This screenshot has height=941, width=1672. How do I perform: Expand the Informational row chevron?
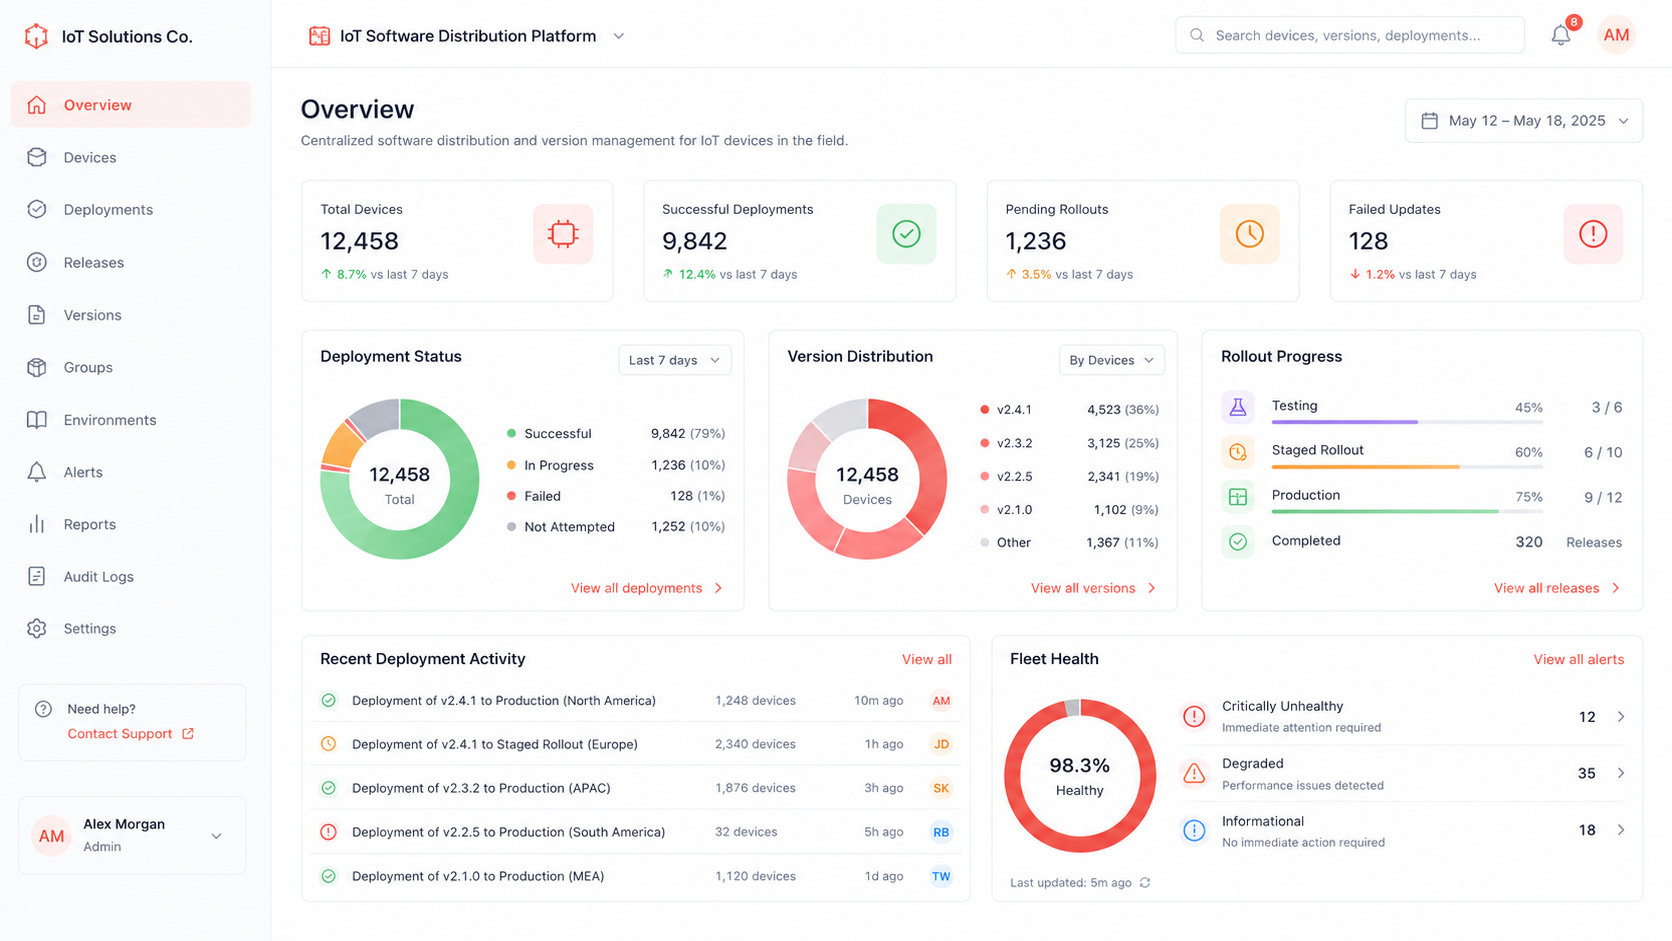tap(1620, 830)
